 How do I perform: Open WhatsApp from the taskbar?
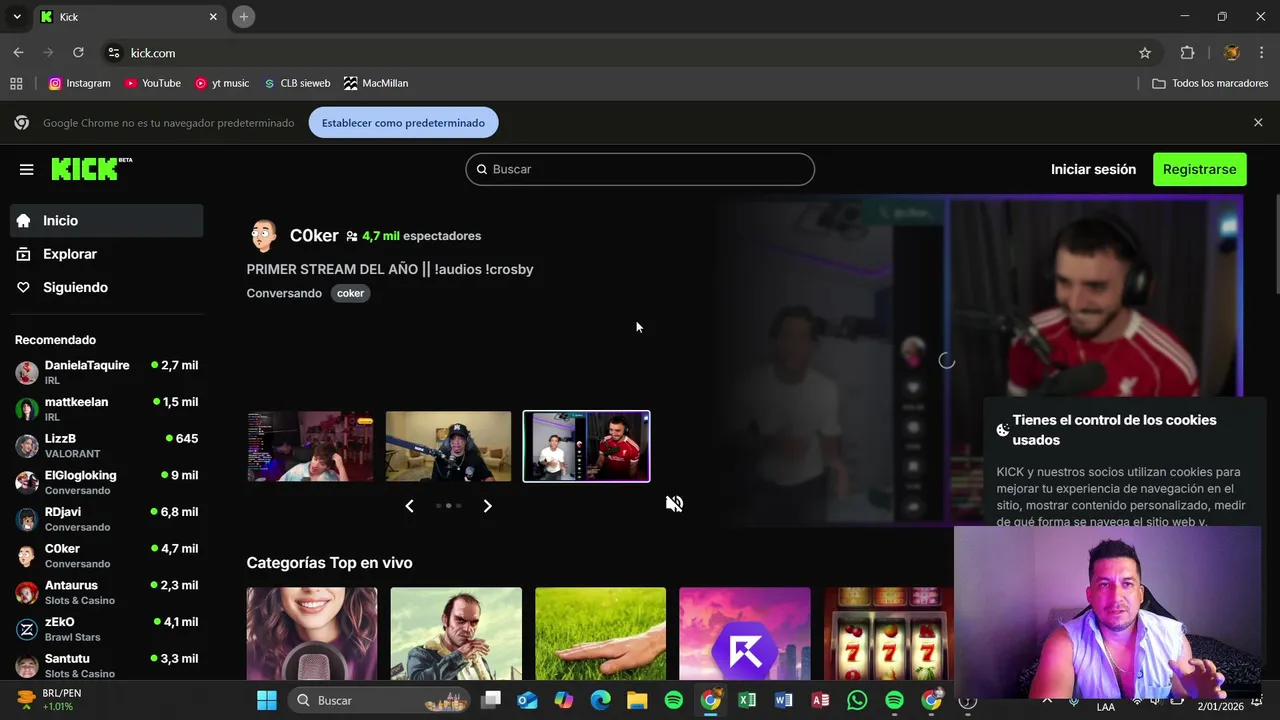[x=857, y=700]
